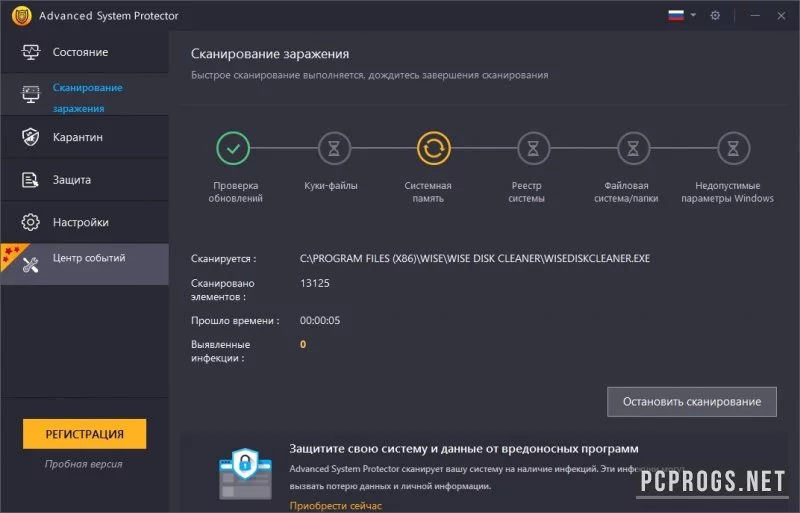Viewport: 800px width, 513px height.
Task: Click the Карантин shield icon
Action: 30,137
